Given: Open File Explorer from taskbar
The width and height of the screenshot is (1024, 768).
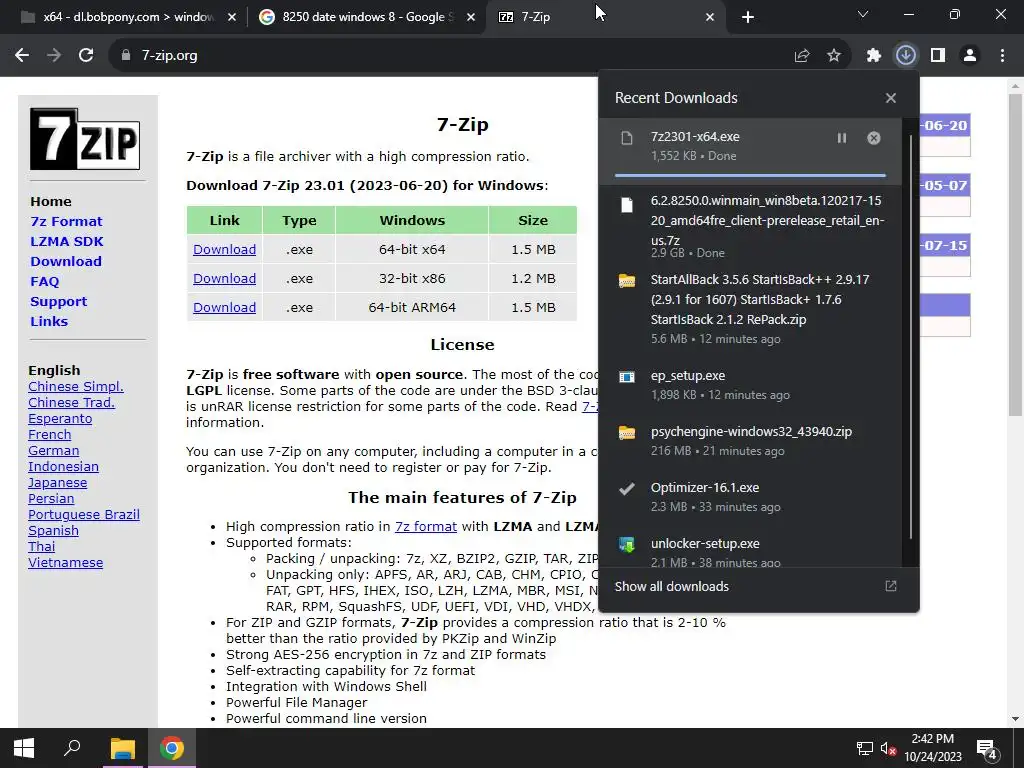Looking at the screenshot, I should point(122,748).
